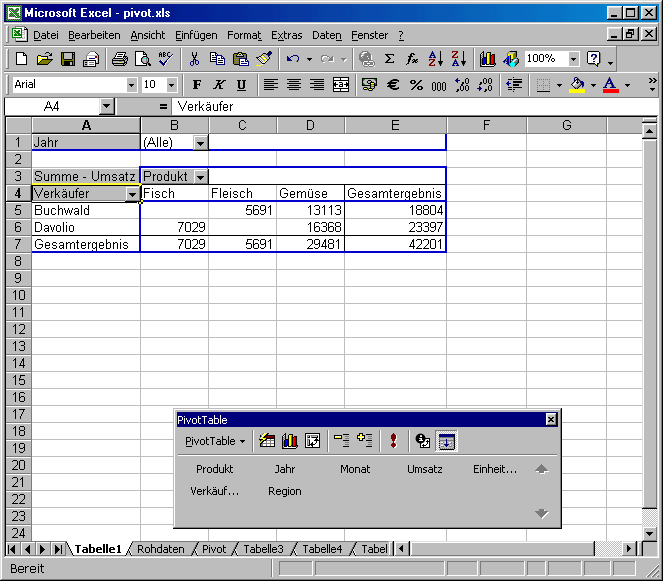Sort ascending with the A-Z icon
This screenshot has height=581, width=663.
tap(435, 59)
